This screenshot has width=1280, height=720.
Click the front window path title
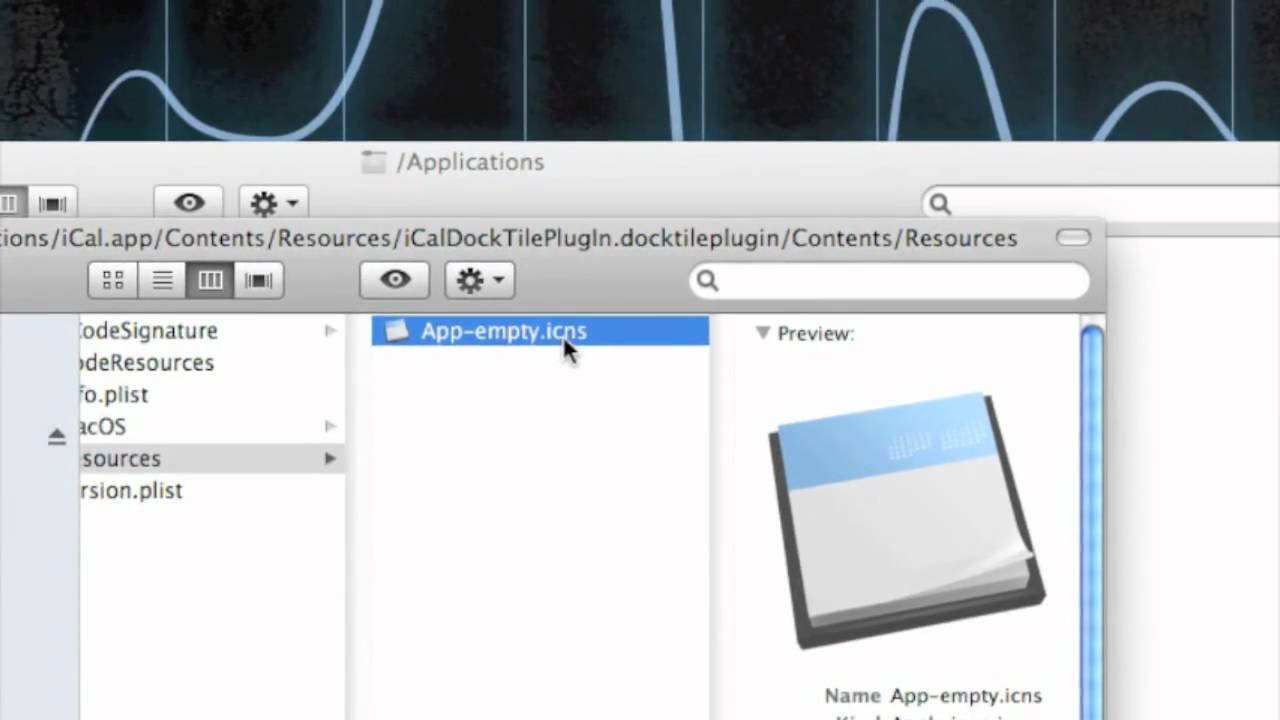[x=508, y=238]
